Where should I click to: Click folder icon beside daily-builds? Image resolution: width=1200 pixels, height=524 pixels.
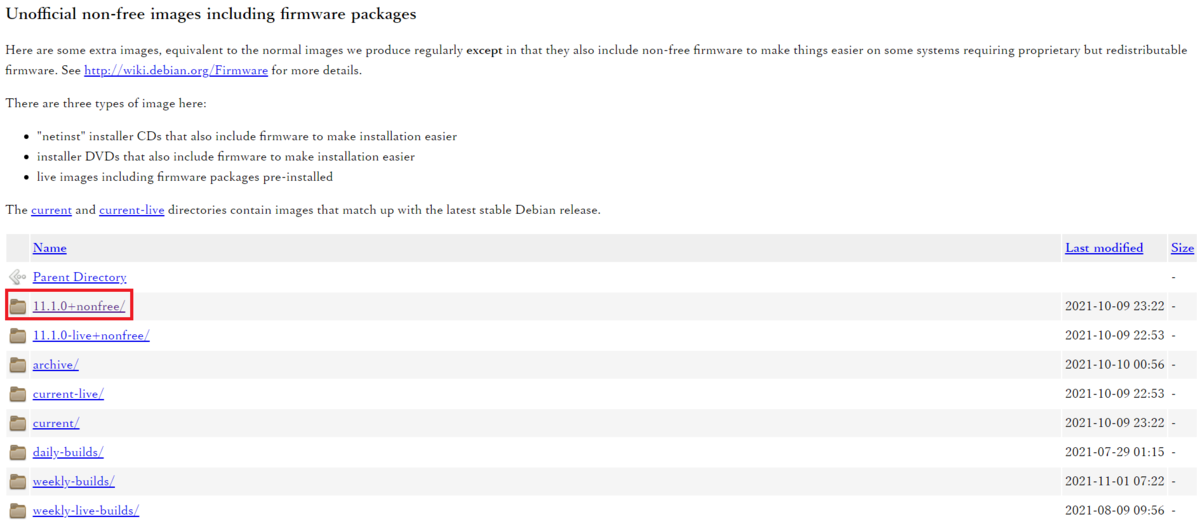(x=17, y=452)
